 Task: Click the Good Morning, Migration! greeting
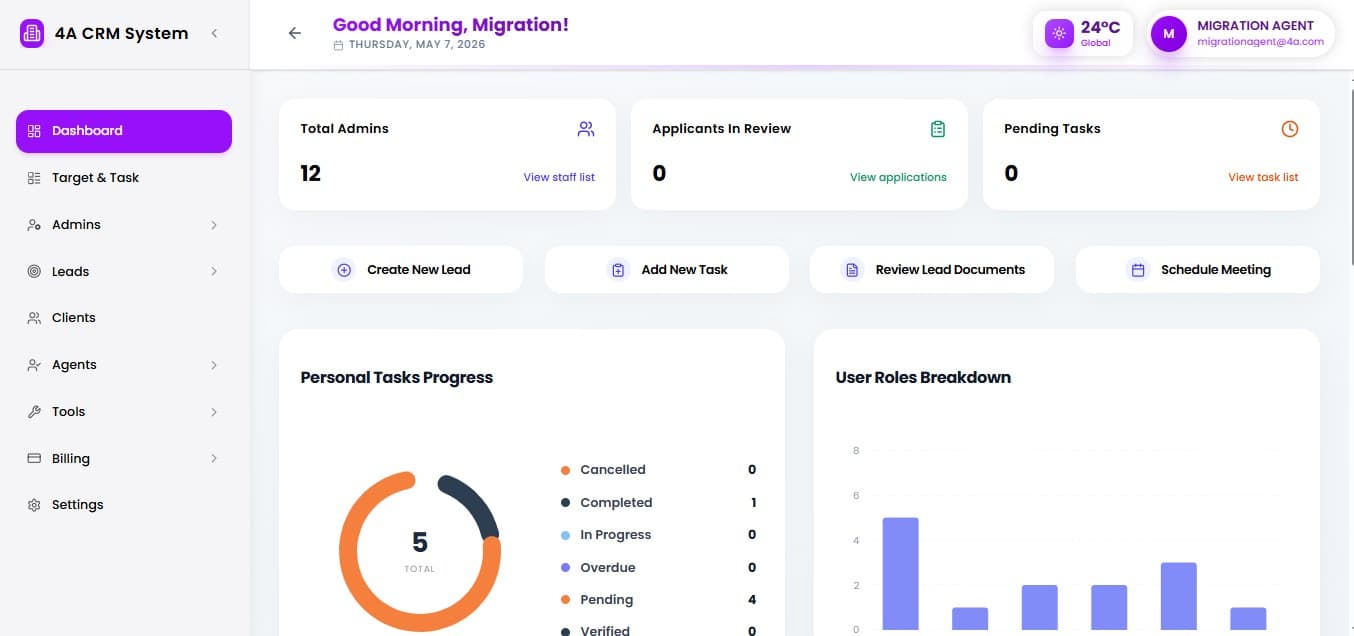click(450, 25)
